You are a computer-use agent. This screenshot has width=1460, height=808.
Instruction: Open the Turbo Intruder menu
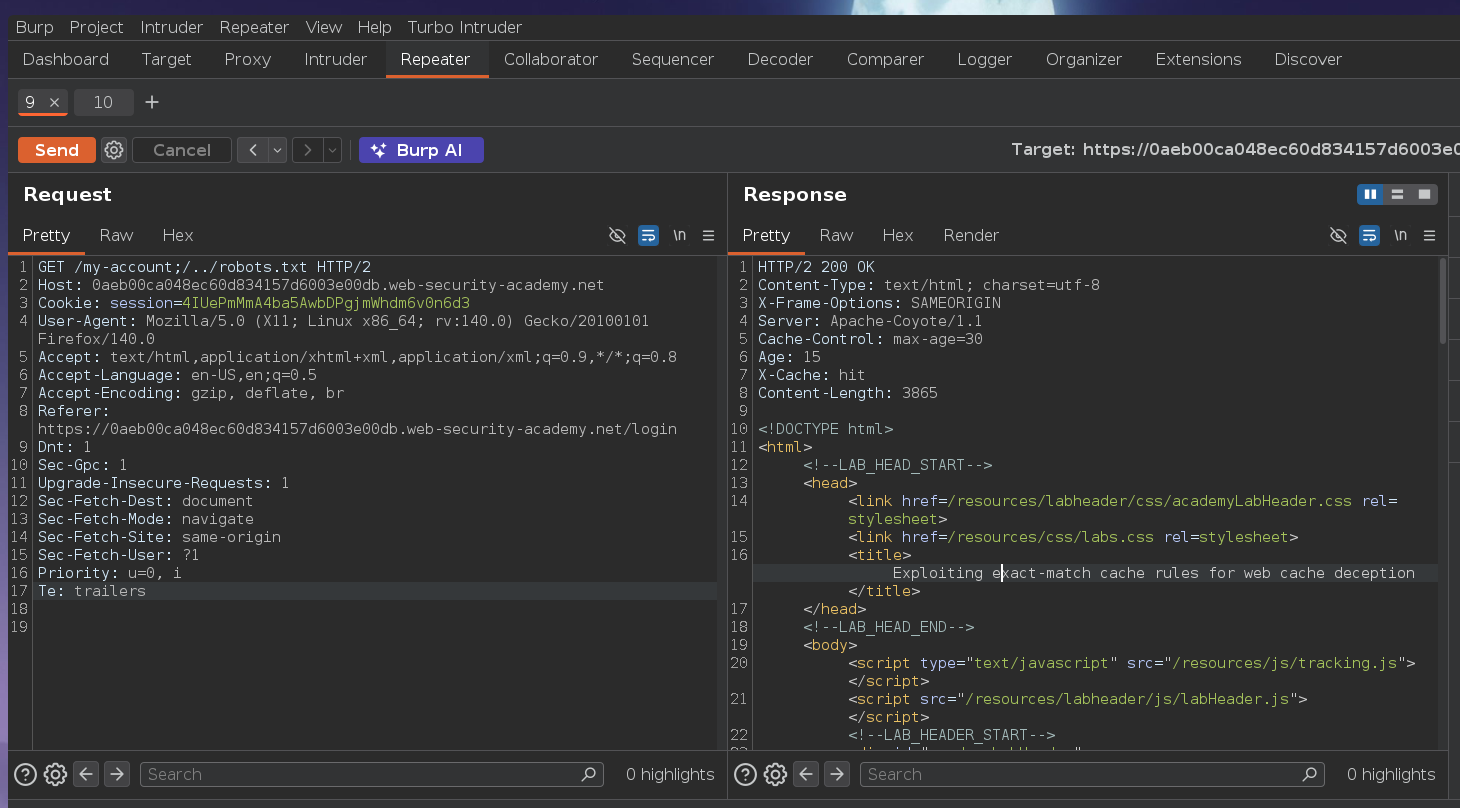pos(465,27)
